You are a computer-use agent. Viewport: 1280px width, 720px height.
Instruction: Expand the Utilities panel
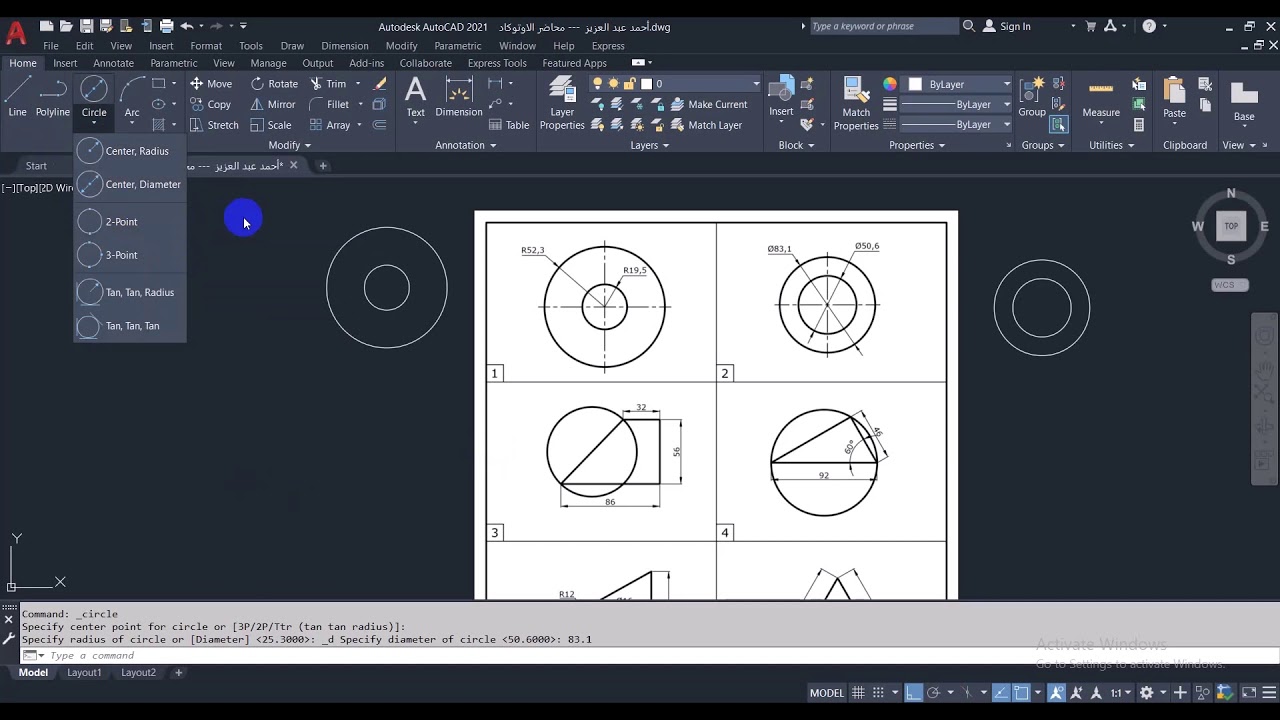pos(1112,145)
